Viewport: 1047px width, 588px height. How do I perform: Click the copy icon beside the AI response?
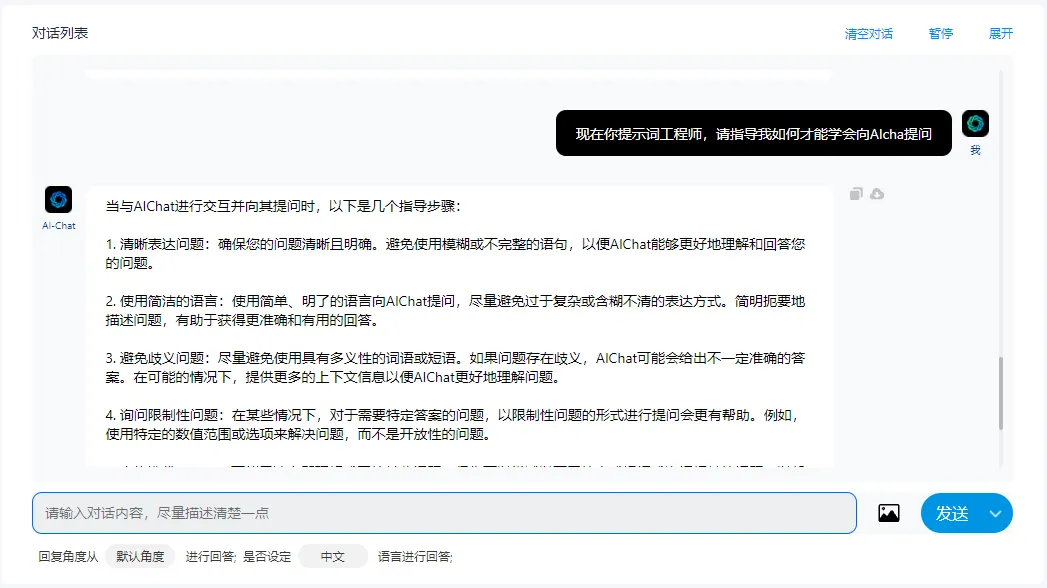(x=856, y=194)
